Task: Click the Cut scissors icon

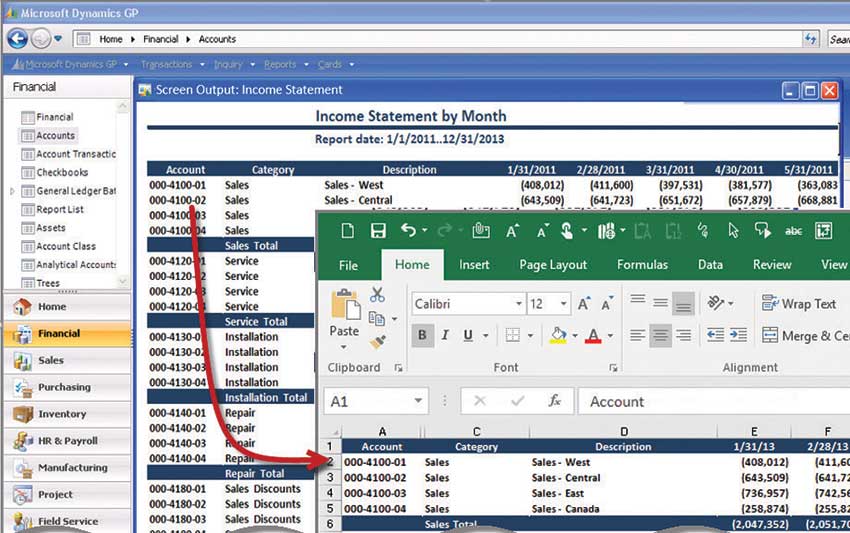Action: [x=377, y=295]
